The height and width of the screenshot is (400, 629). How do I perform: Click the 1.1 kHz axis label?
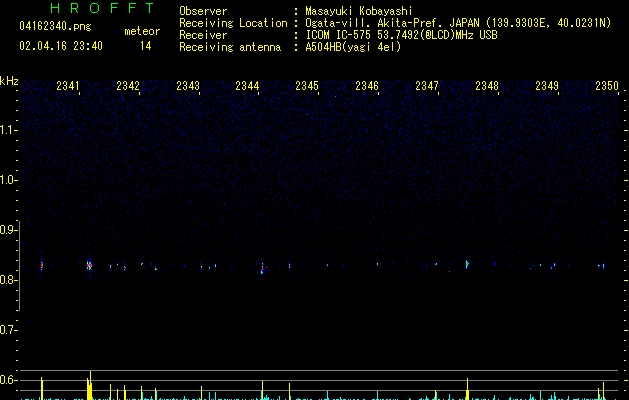[x=8, y=130]
